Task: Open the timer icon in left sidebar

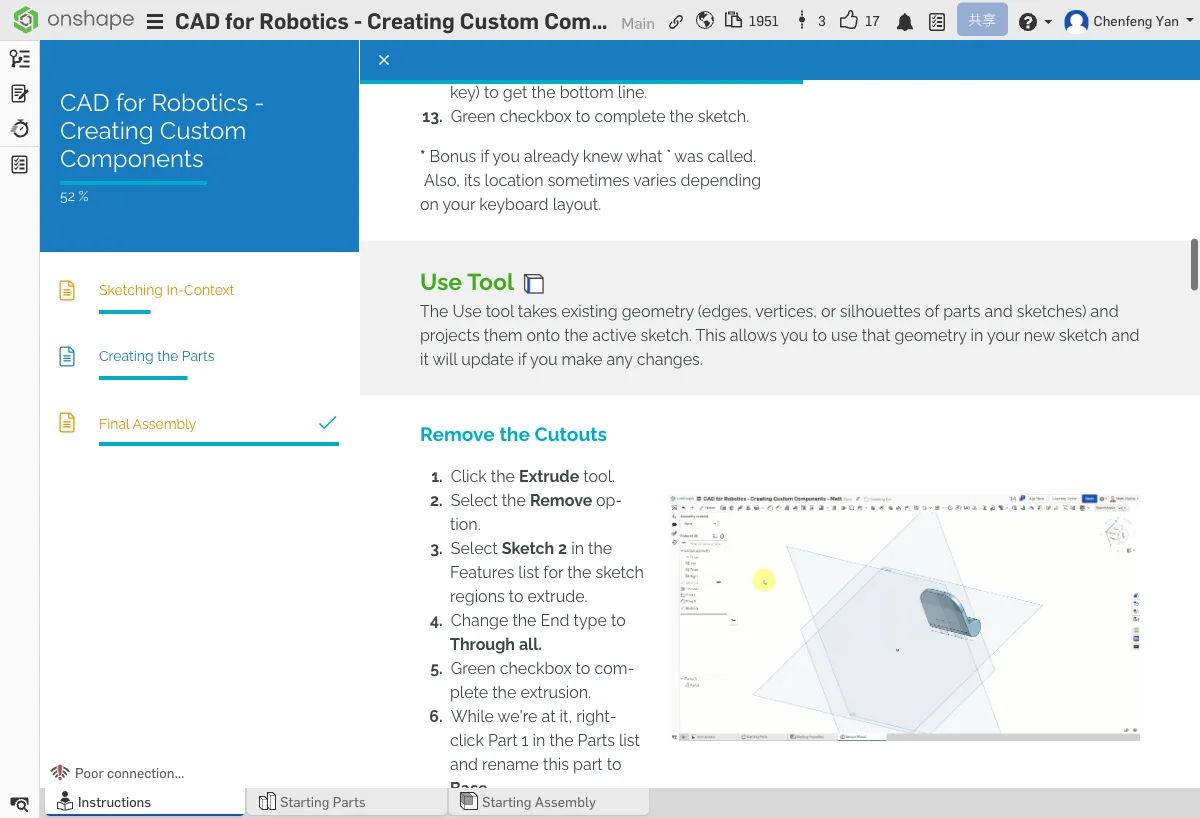Action: click(x=19, y=129)
